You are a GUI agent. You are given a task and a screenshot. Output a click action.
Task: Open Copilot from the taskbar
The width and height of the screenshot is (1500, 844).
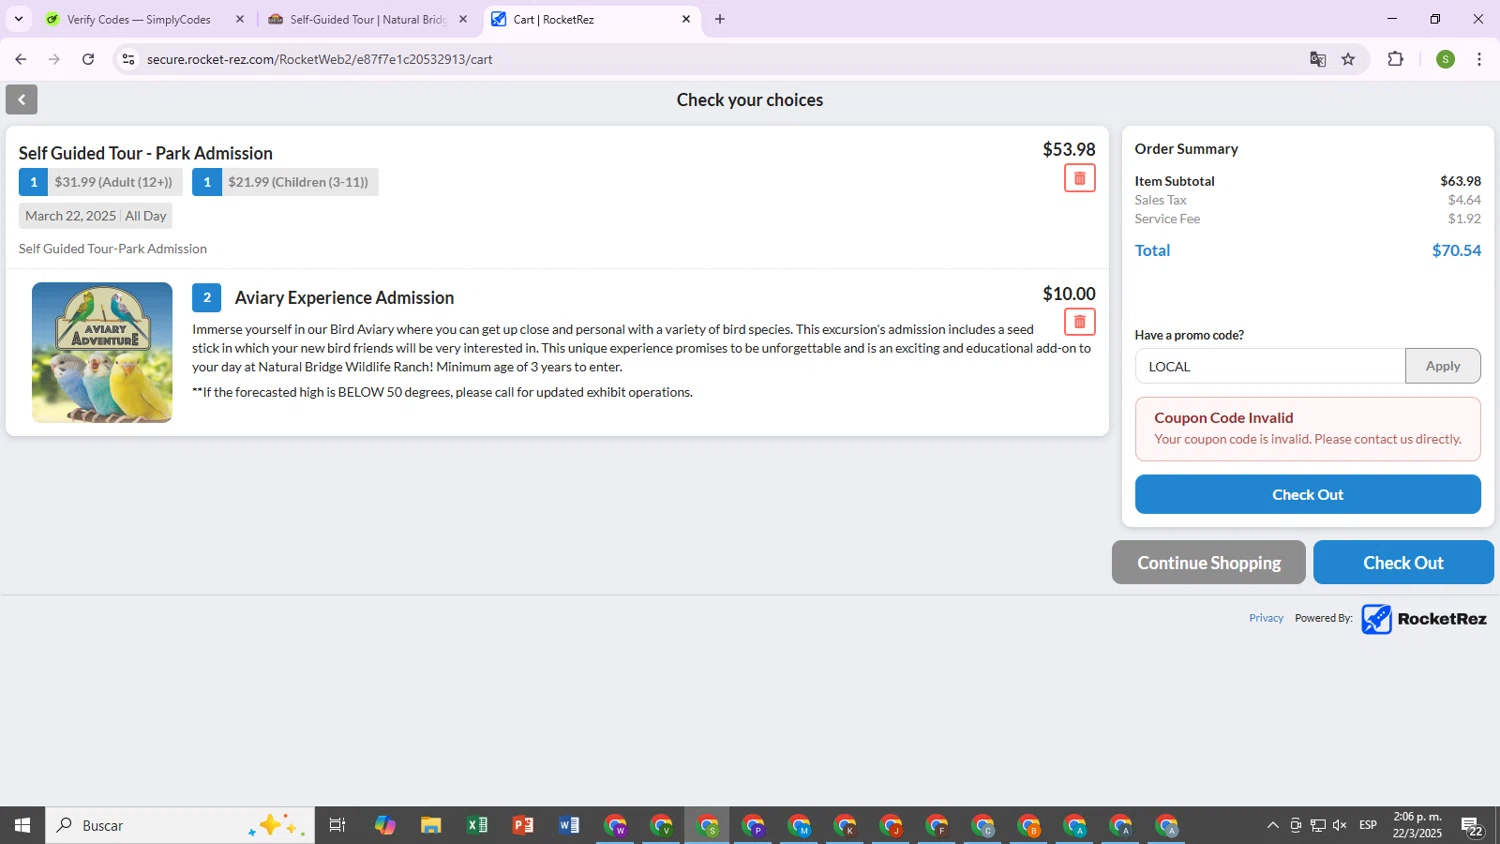coord(385,825)
